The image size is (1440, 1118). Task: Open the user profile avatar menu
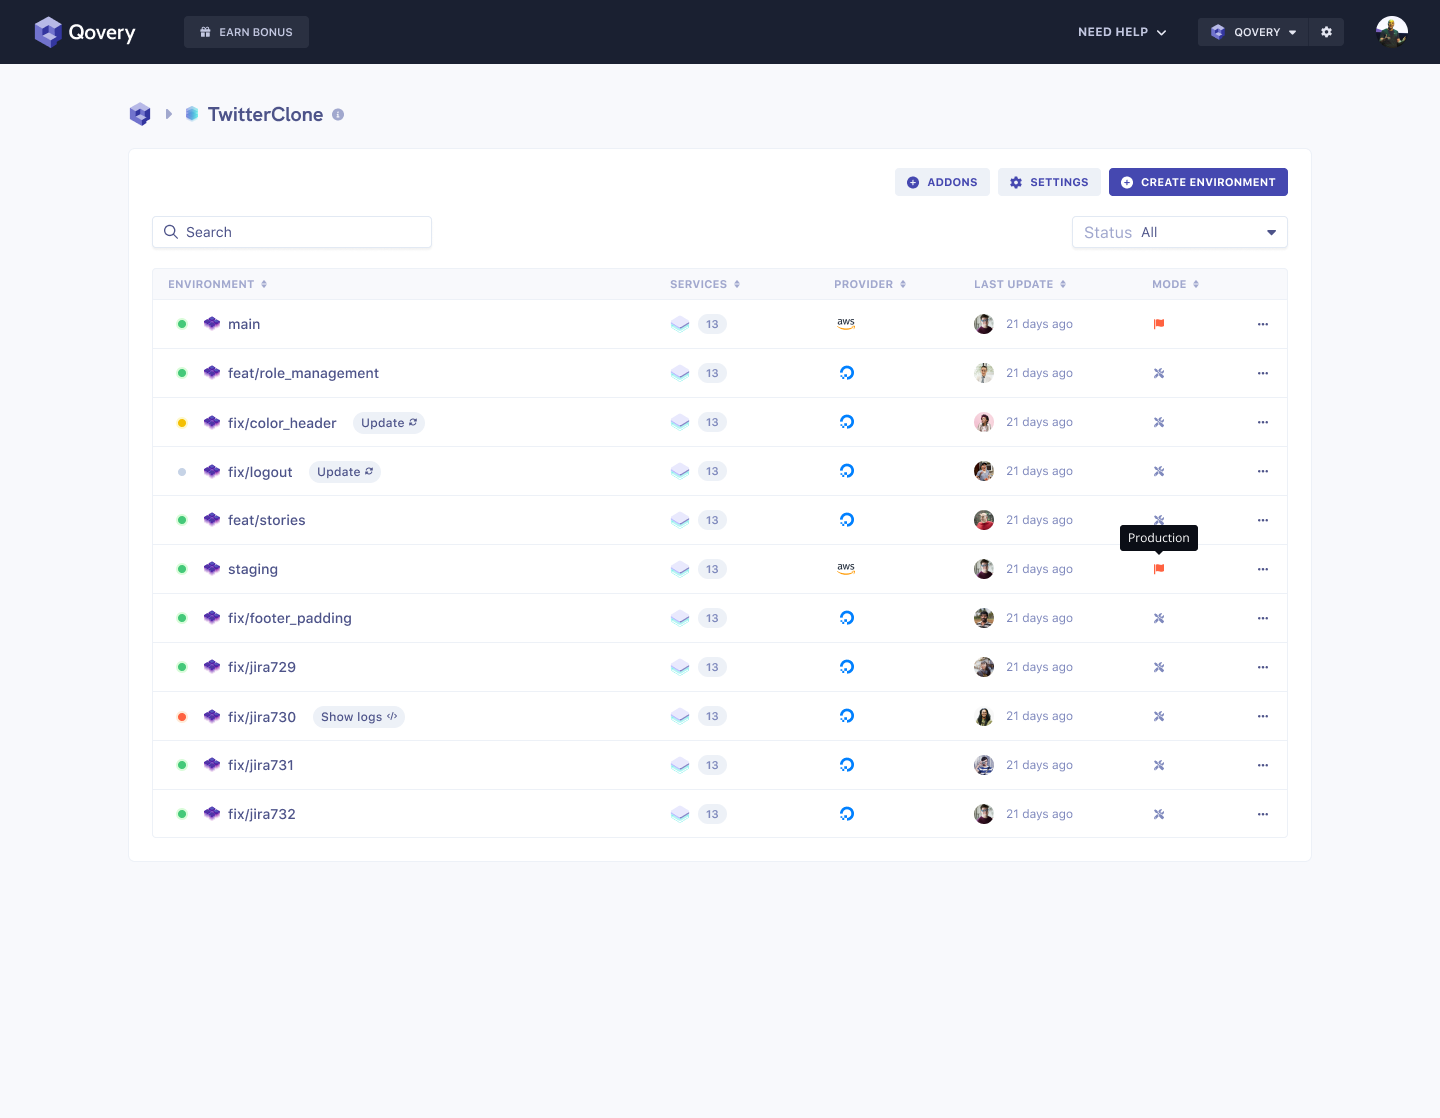(x=1391, y=32)
